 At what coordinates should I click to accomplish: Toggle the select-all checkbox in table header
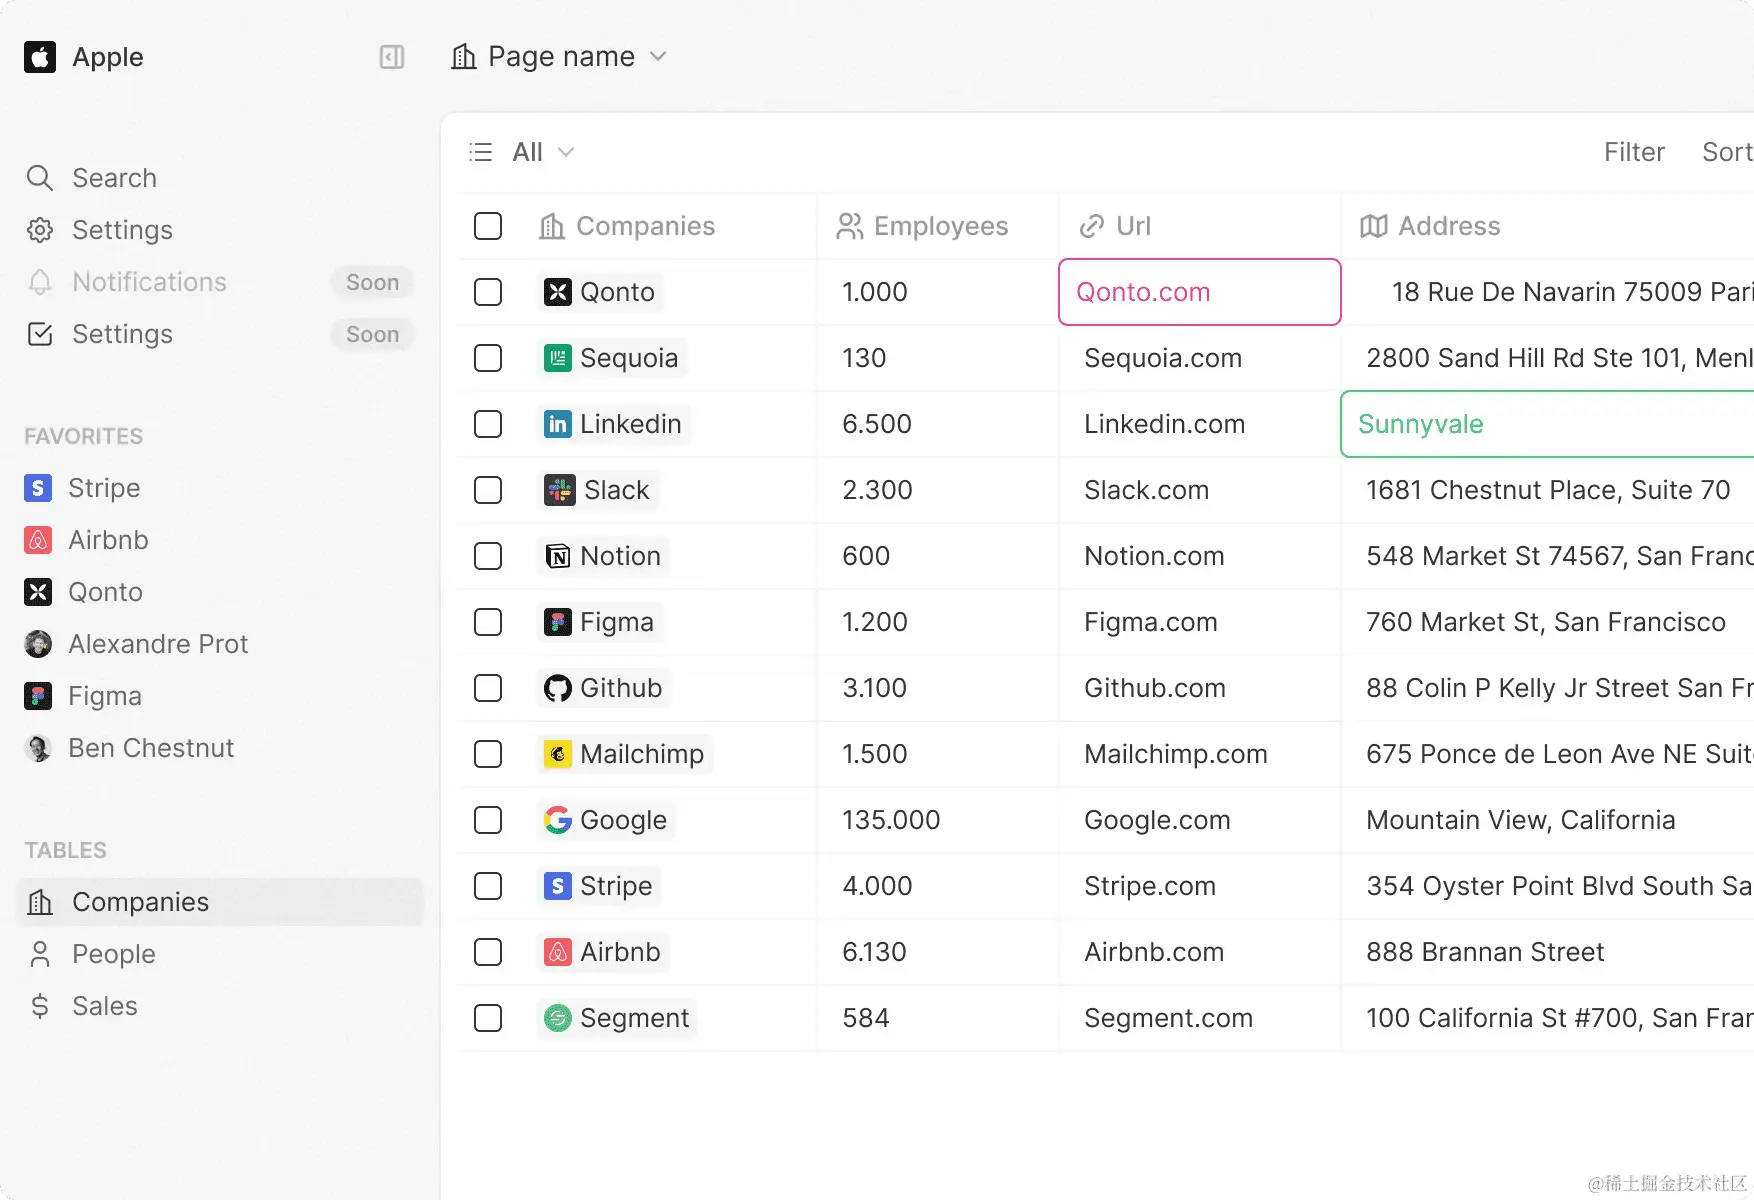488,226
